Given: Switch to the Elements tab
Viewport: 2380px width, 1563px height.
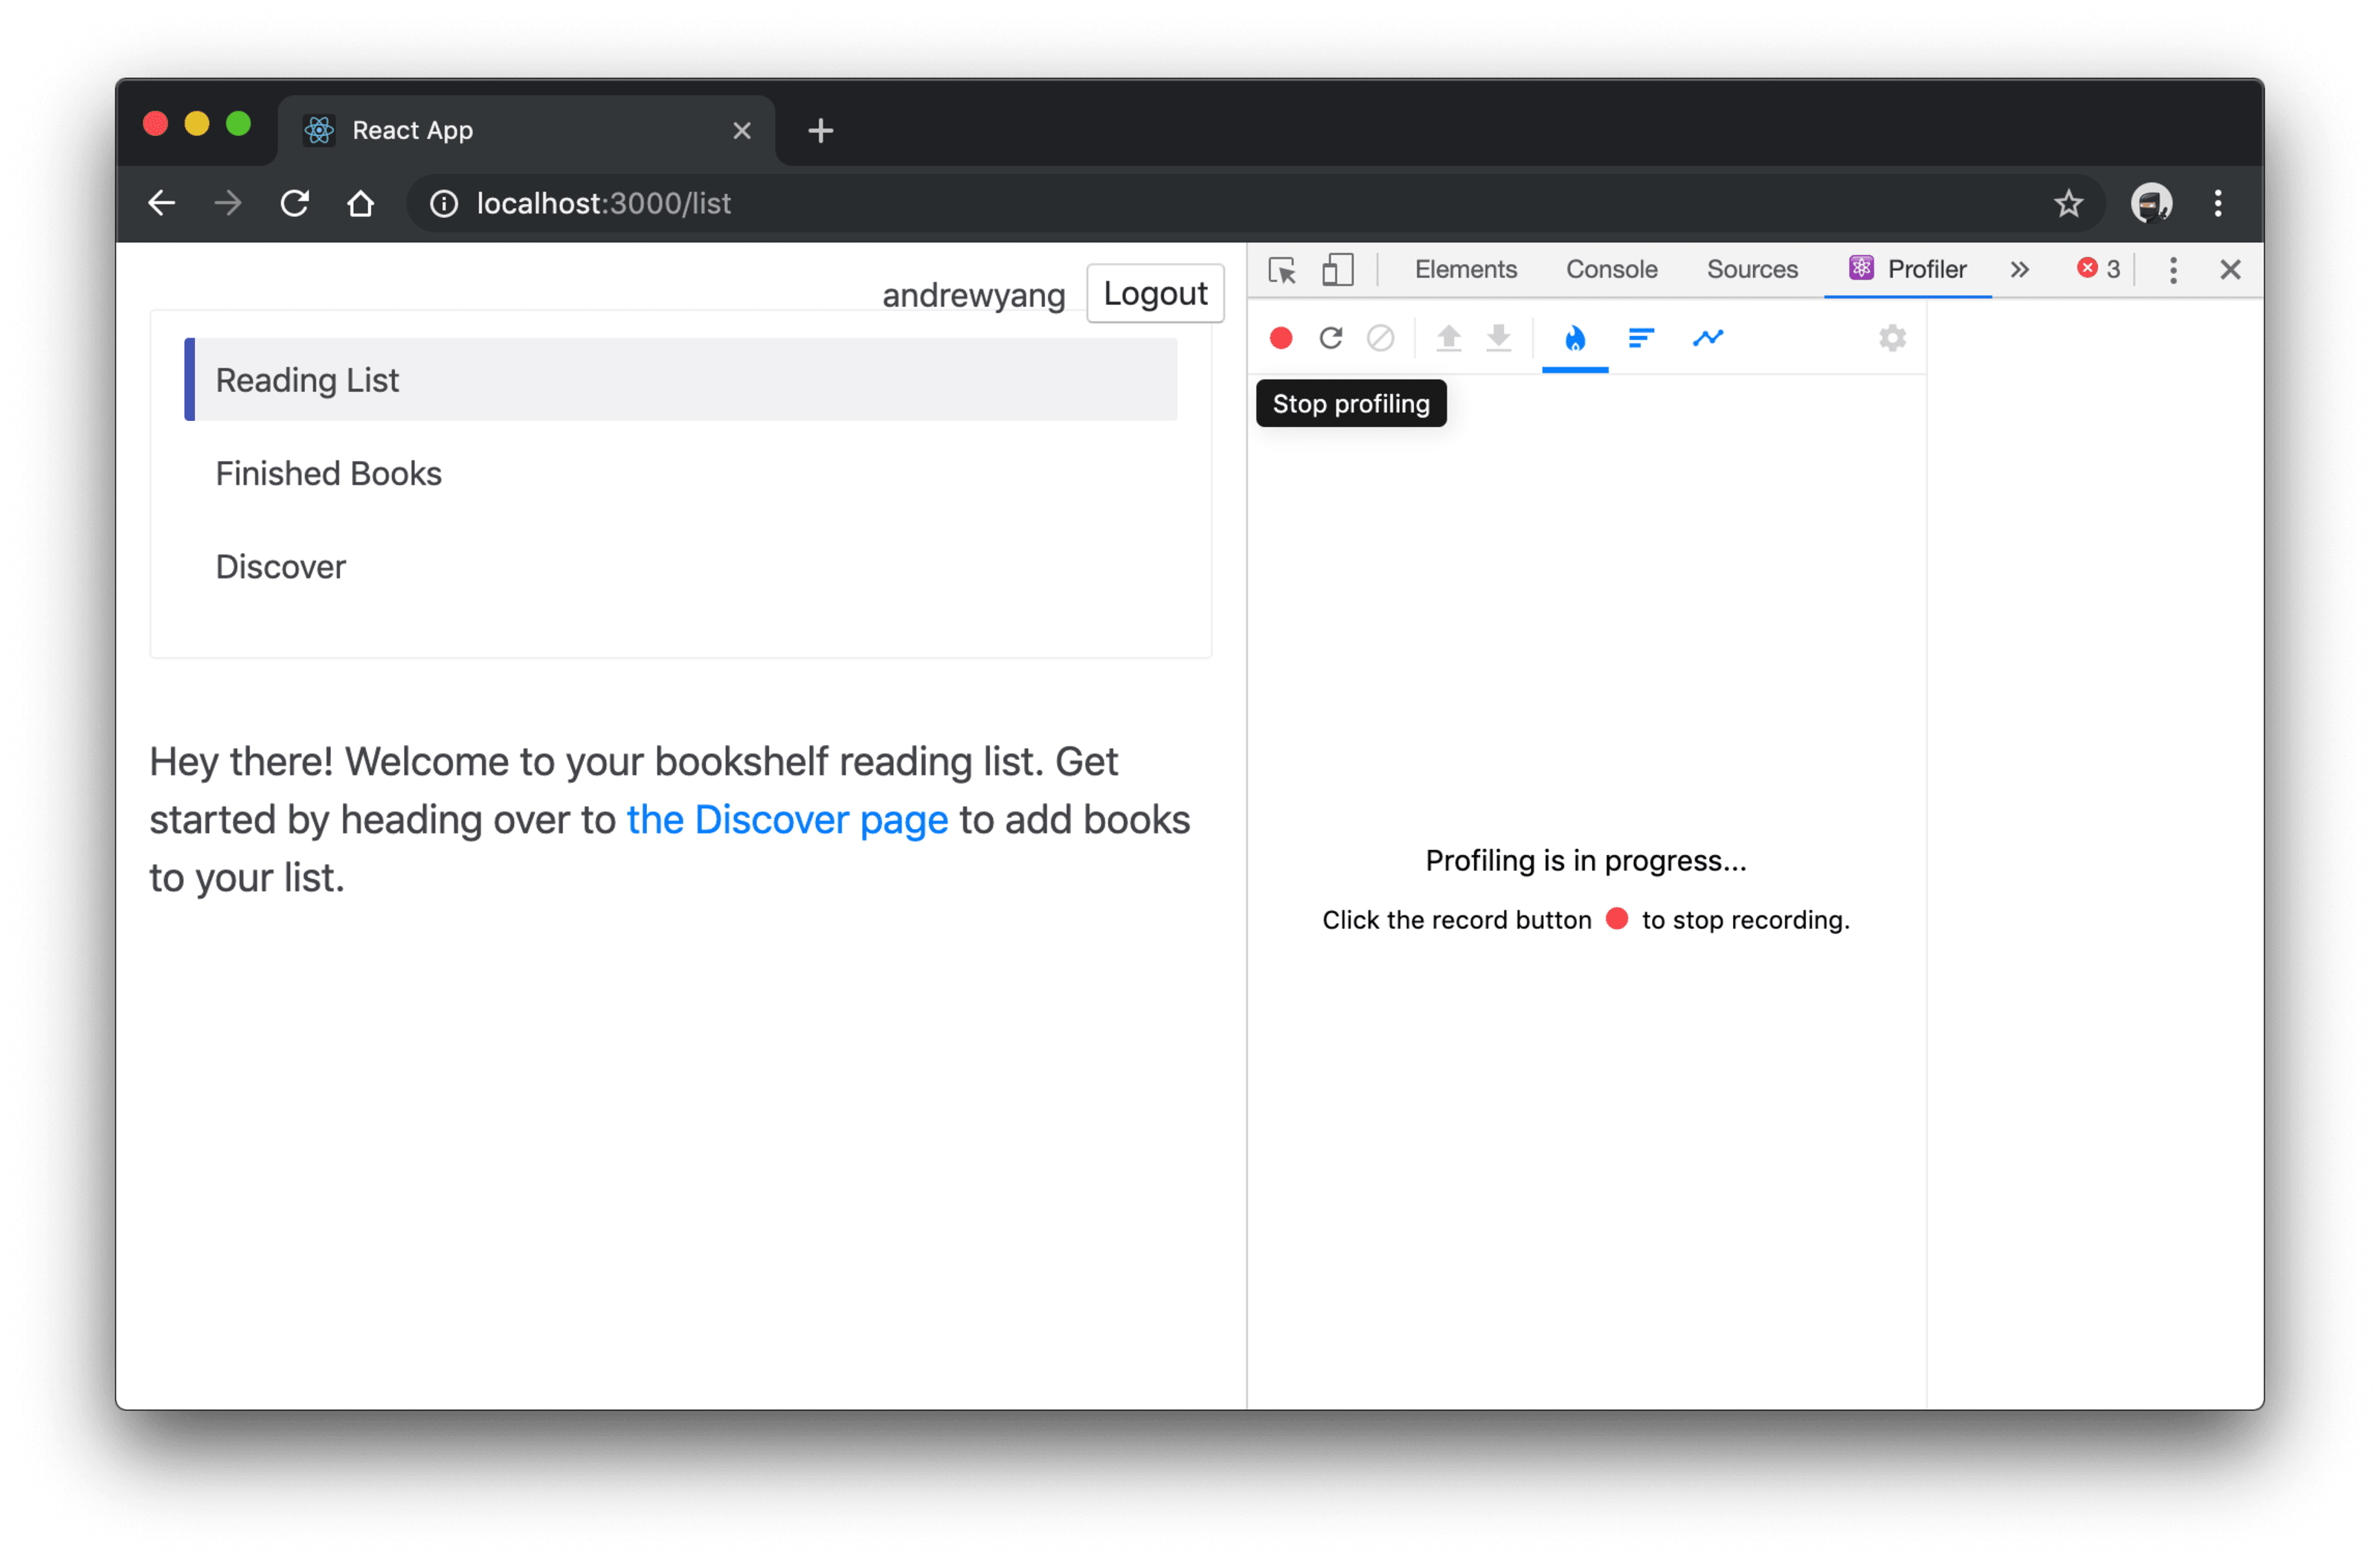Looking at the screenshot, I should click(x=1465, y=269).
